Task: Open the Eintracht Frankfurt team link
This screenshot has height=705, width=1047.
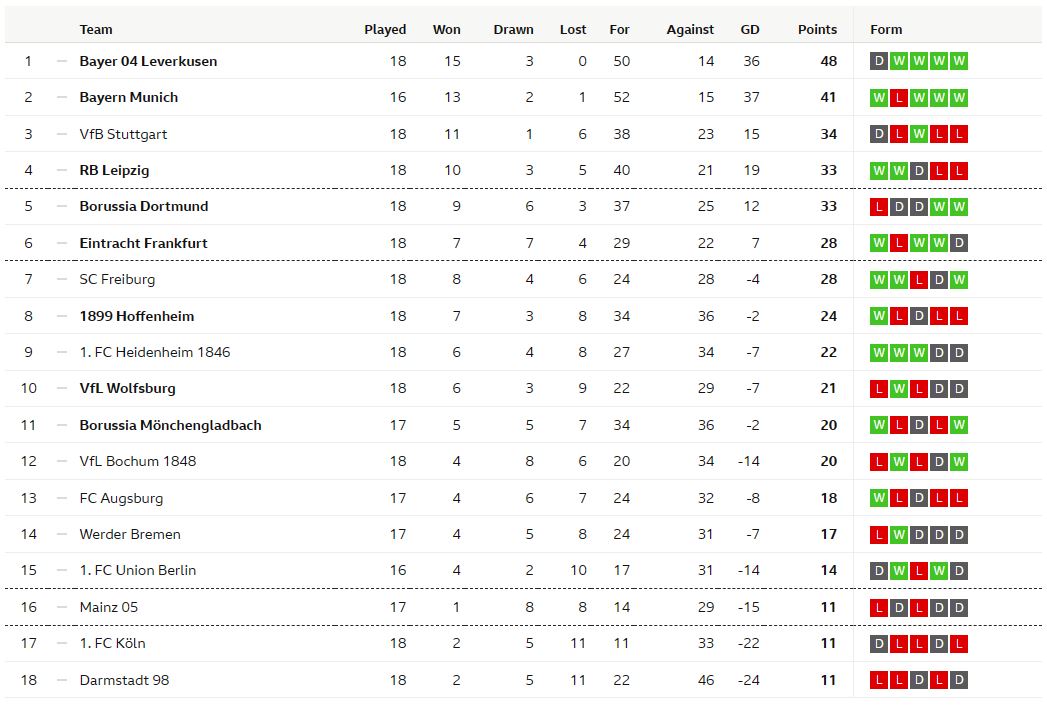Action: pos(144,243)
